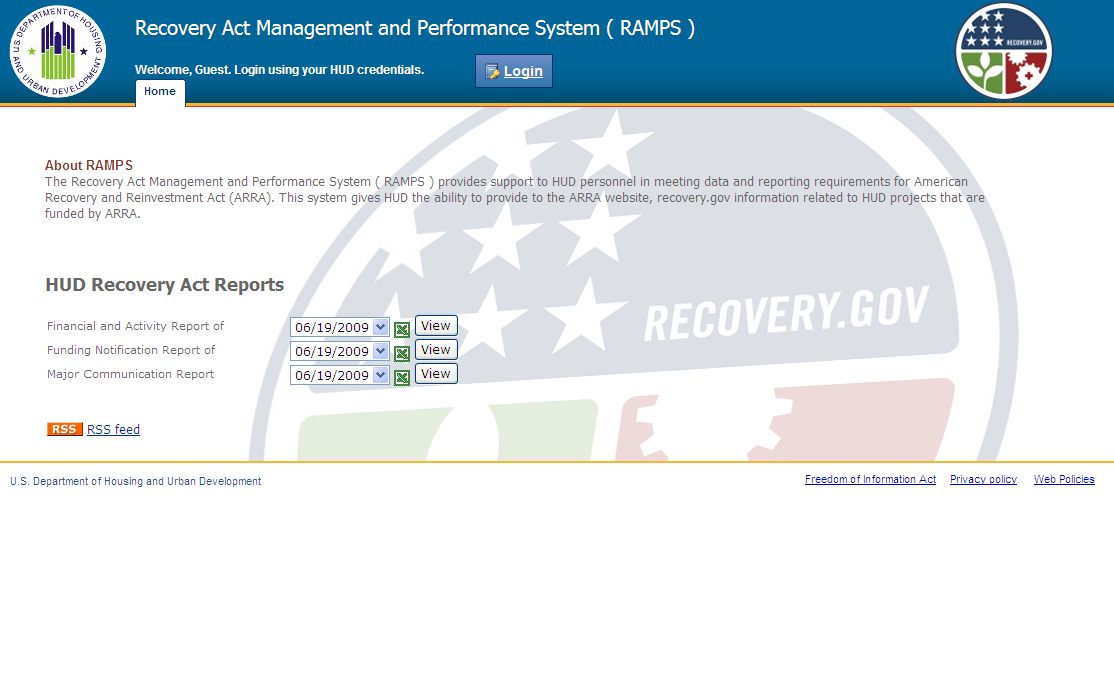The image size is (1114, 698).
Task: Click the orange RSS badge icon
Action: (x=65, y=429)
